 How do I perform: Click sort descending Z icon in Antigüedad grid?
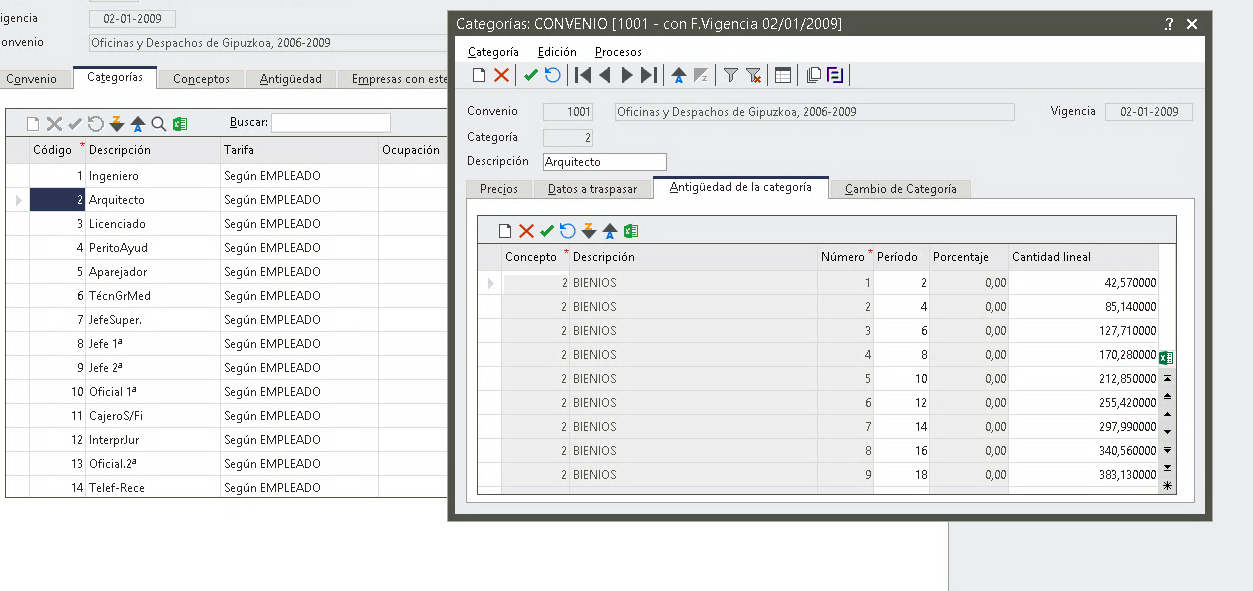[589, 231]
